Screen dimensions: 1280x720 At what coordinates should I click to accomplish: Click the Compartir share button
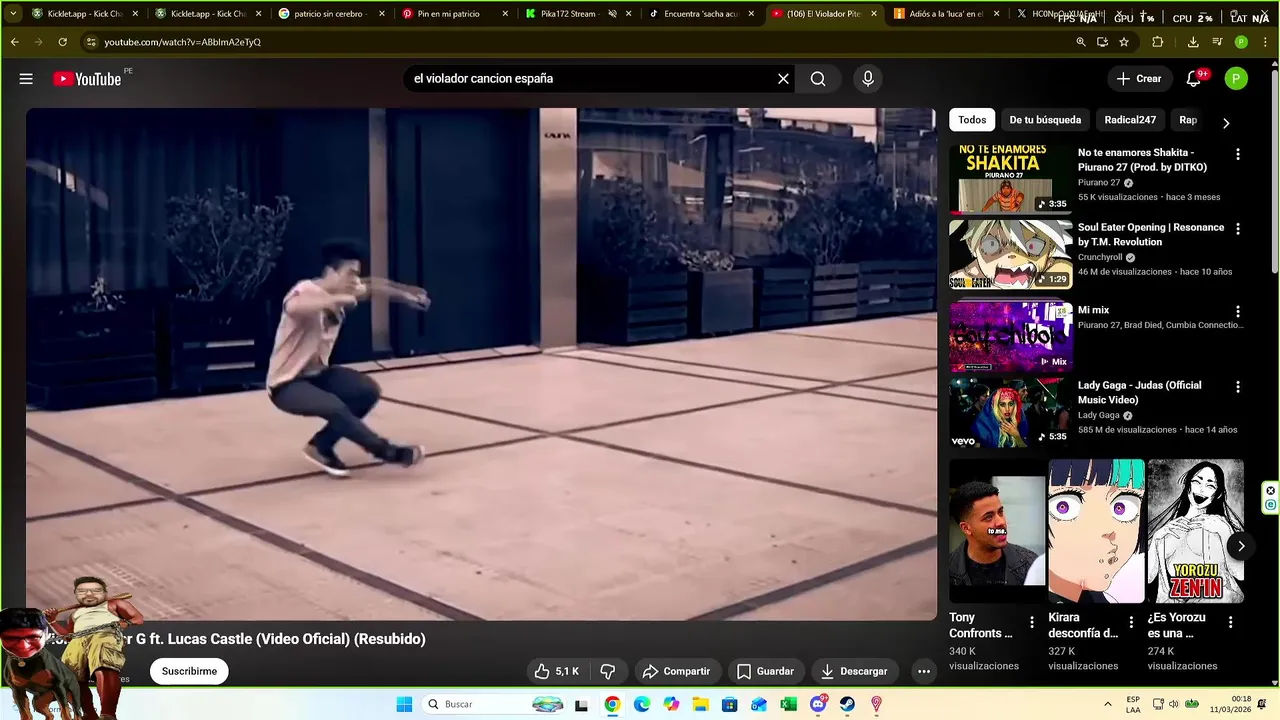[x=676, y=671]
